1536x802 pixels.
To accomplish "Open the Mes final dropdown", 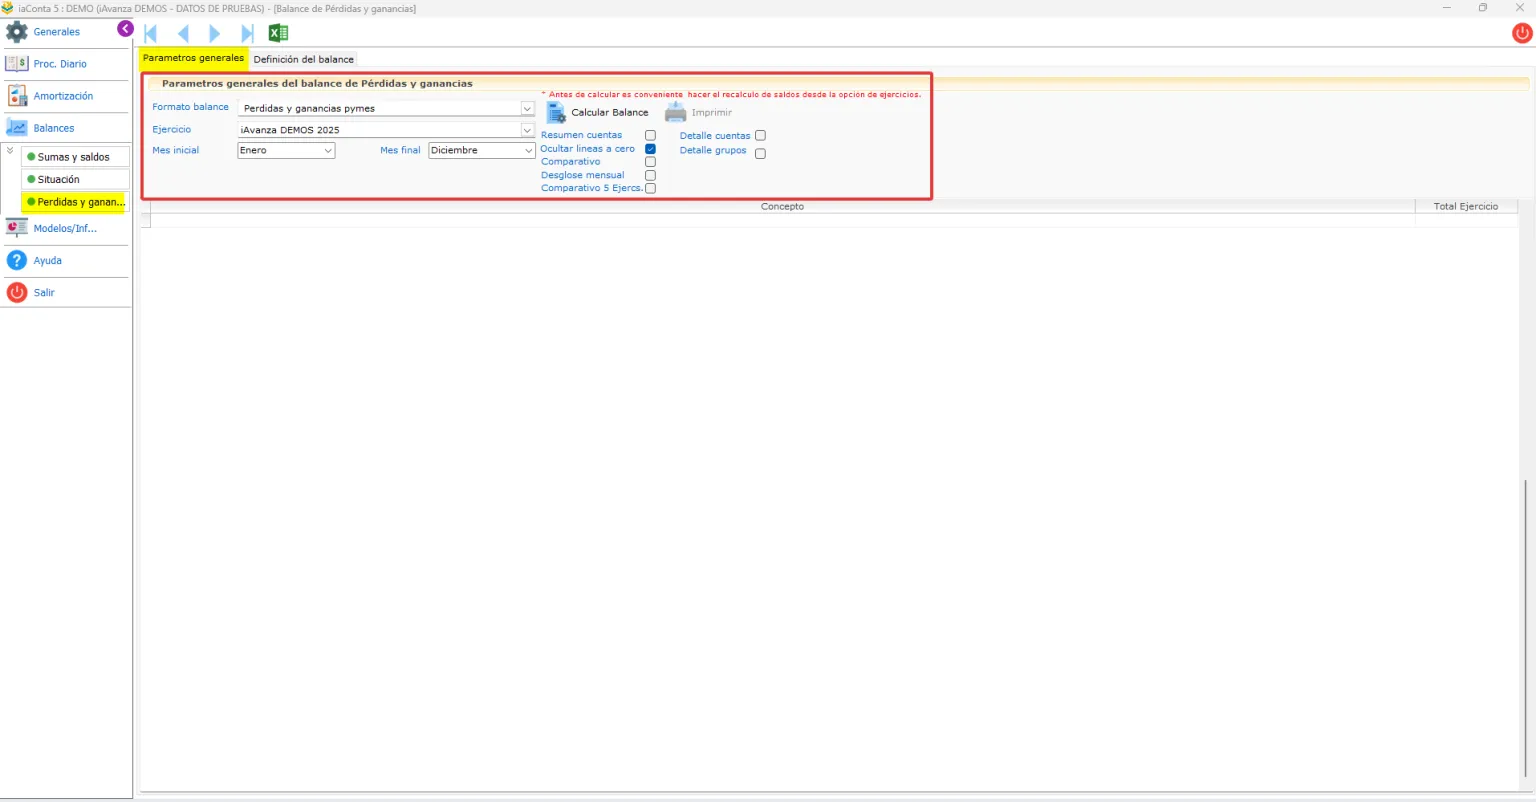I will (482, 150).
